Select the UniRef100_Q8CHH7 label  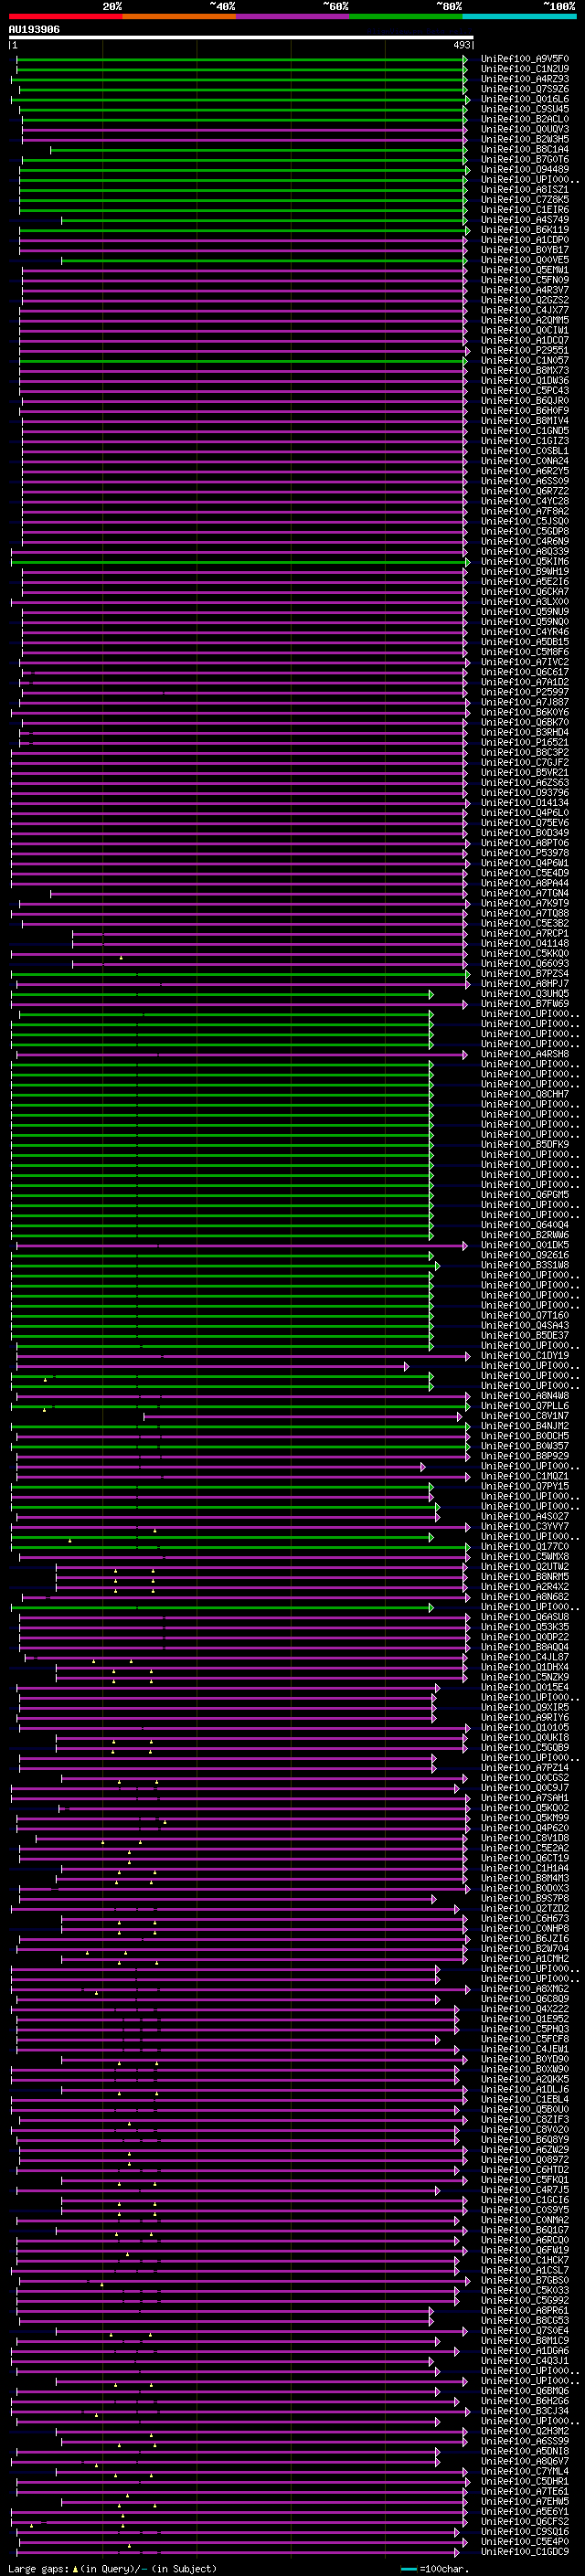(x=525, y=1094)
